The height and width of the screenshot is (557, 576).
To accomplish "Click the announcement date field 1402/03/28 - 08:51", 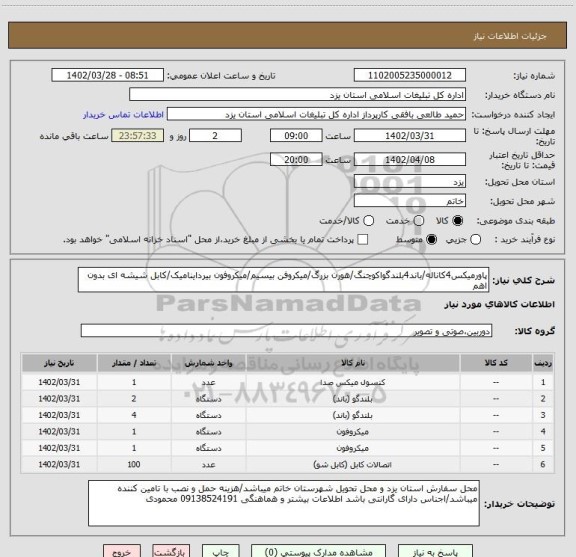I will [x=108, y=75].
